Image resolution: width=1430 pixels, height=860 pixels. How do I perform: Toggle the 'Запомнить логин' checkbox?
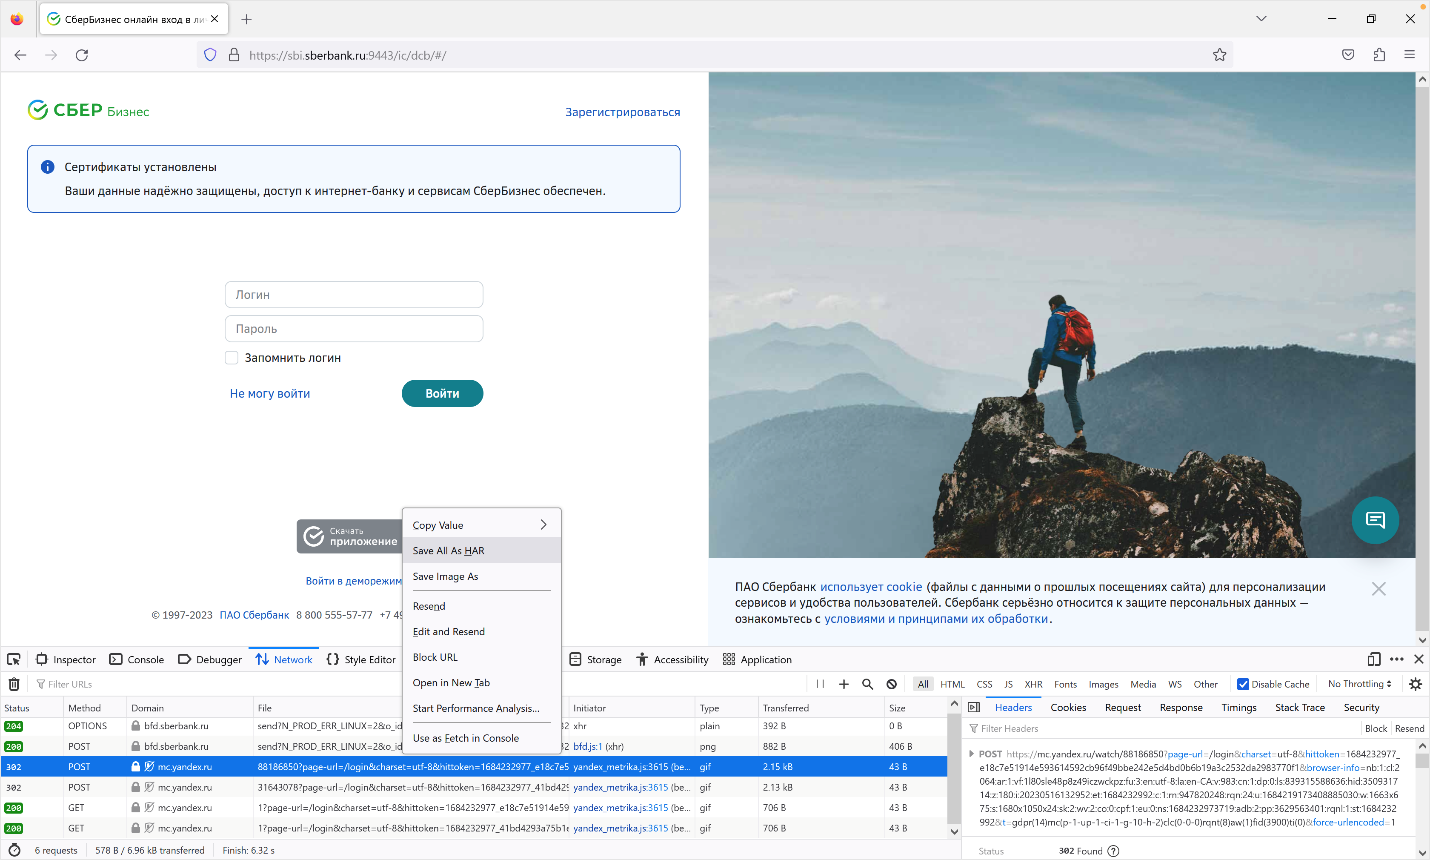pos(232,358)
